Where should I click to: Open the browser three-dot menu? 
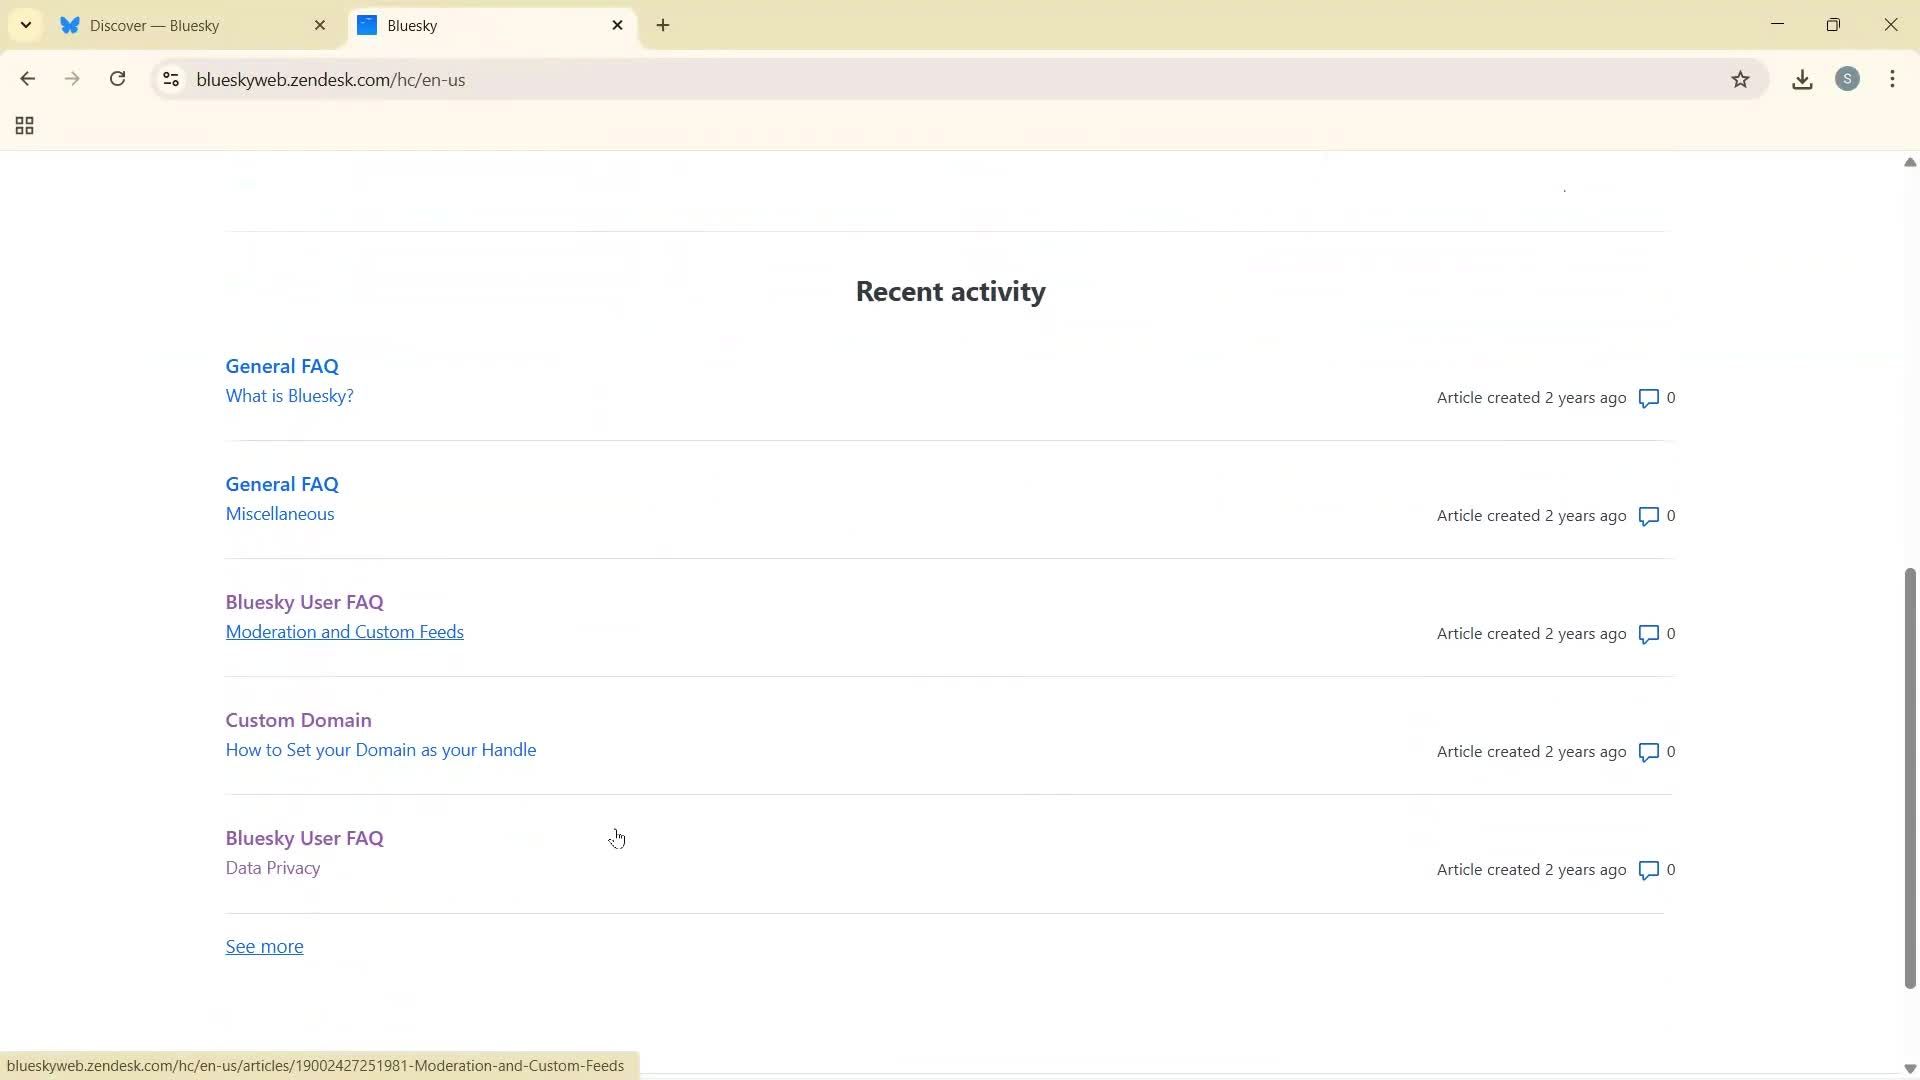click(1893, 79)
